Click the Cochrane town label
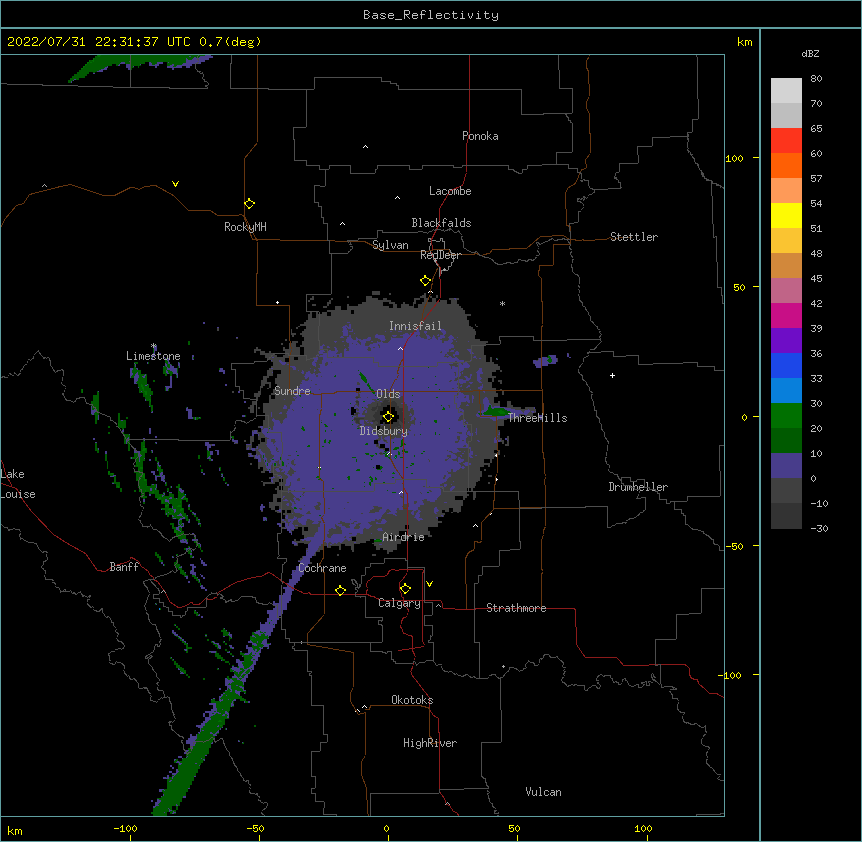 click(x=322, y=568)
